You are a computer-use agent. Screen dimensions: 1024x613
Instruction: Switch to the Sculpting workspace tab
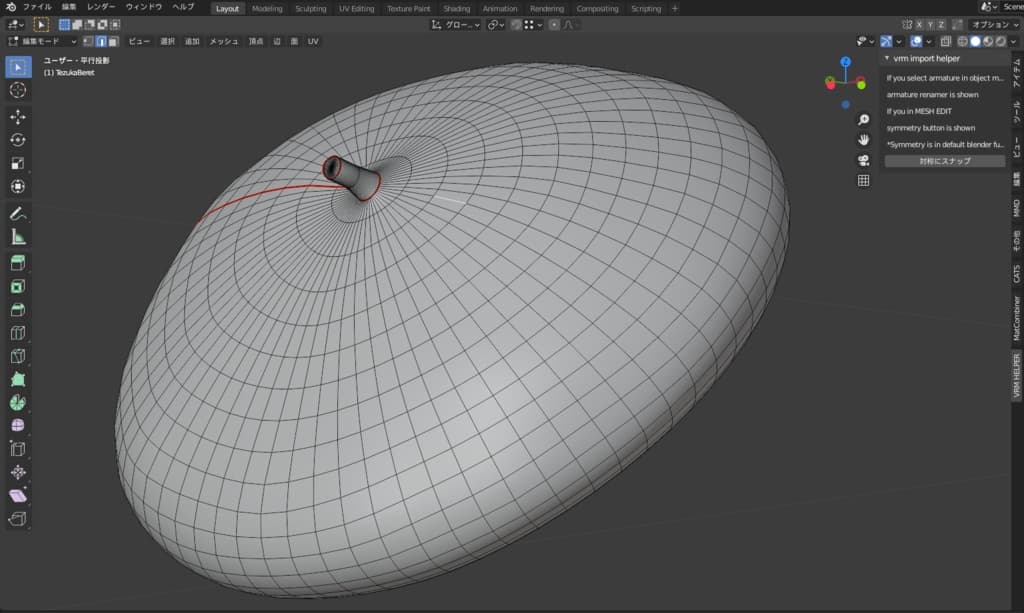pyautogui.click(x=310, y=8)
